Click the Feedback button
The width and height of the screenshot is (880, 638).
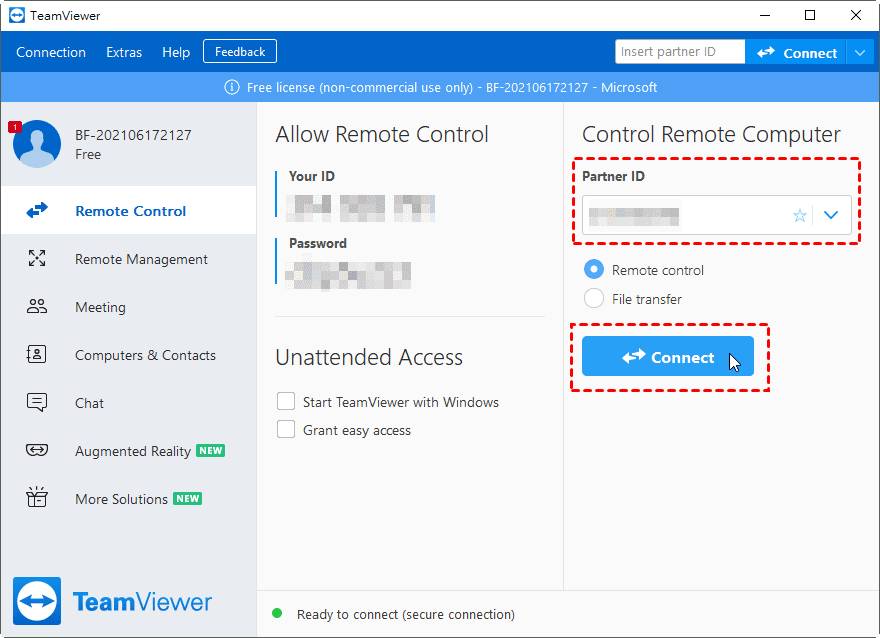[x=240, y=52]
